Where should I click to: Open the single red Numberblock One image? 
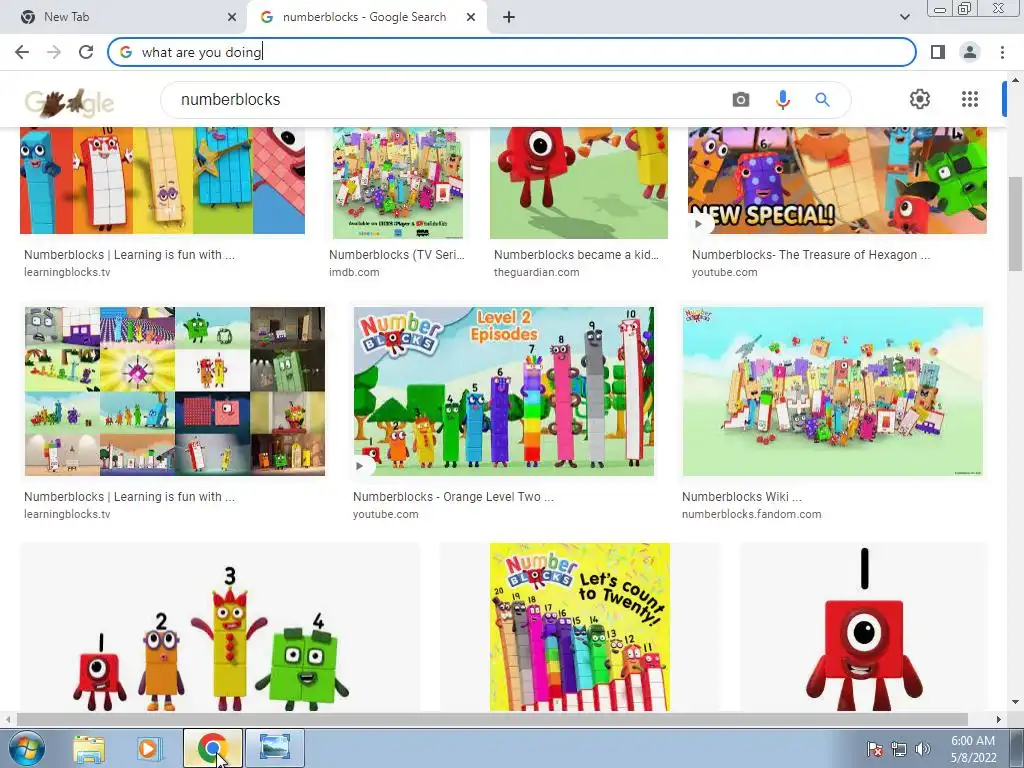(863, 627)
